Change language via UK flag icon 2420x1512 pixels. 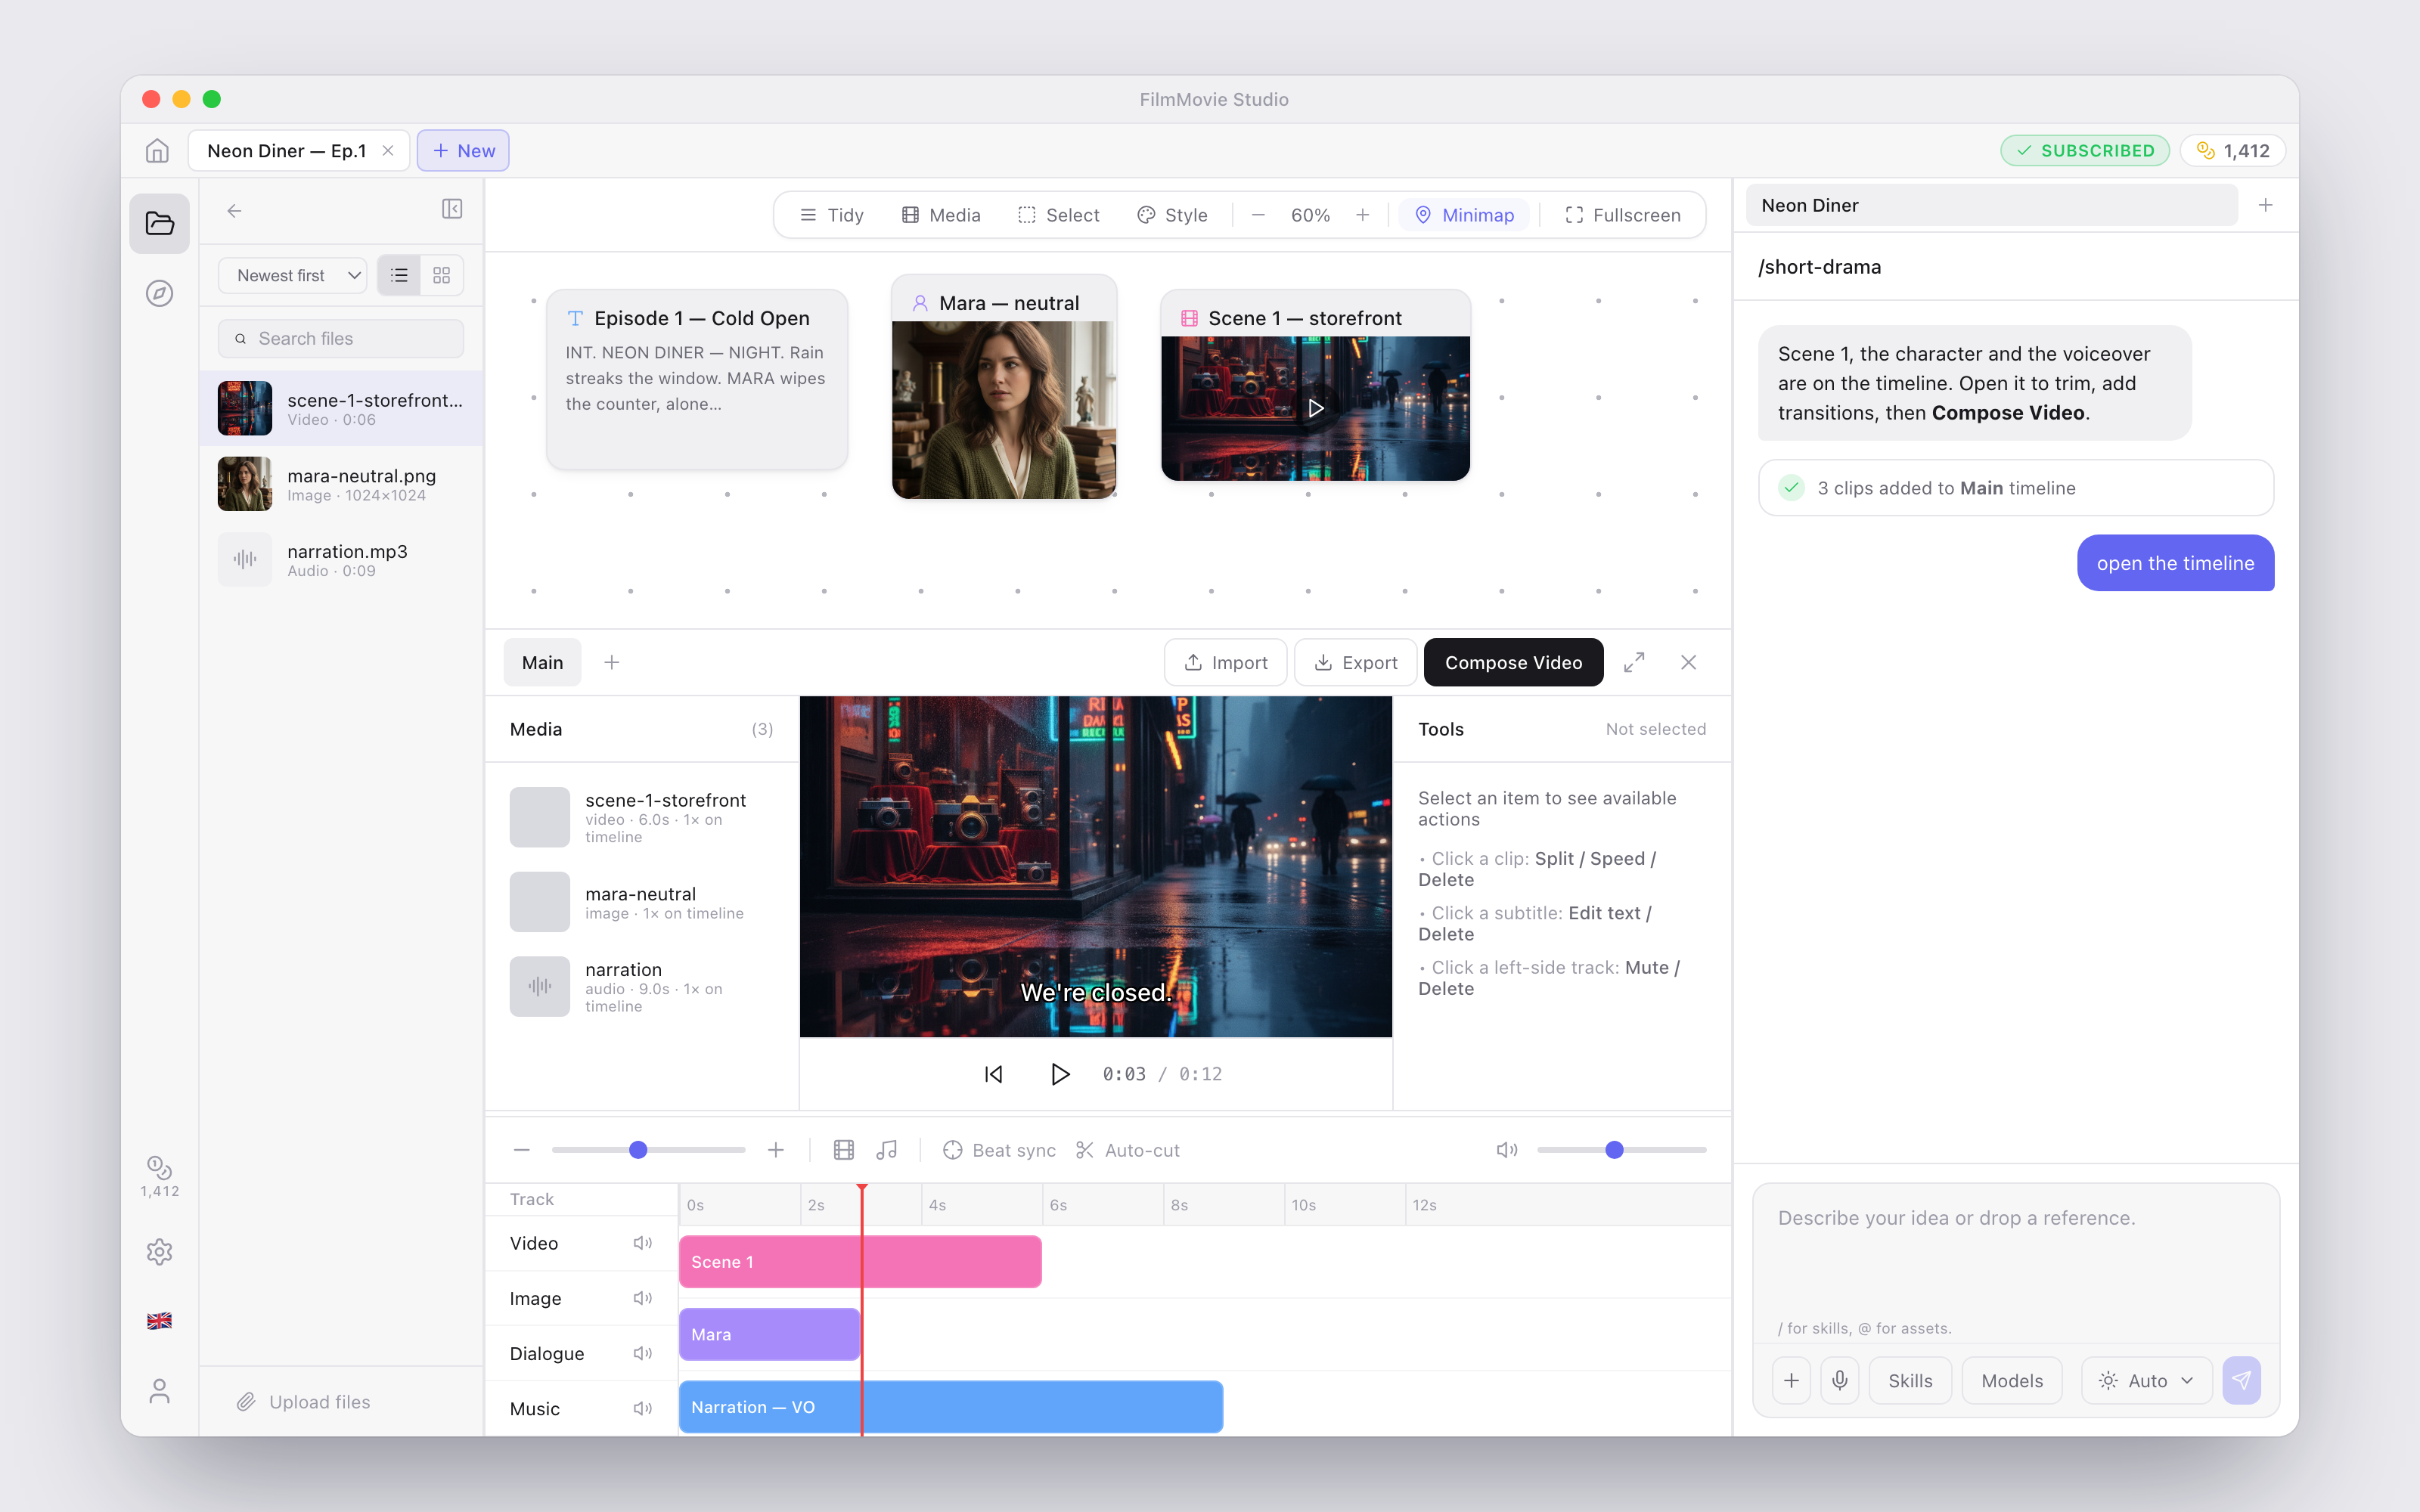(x=159, y=1321)
